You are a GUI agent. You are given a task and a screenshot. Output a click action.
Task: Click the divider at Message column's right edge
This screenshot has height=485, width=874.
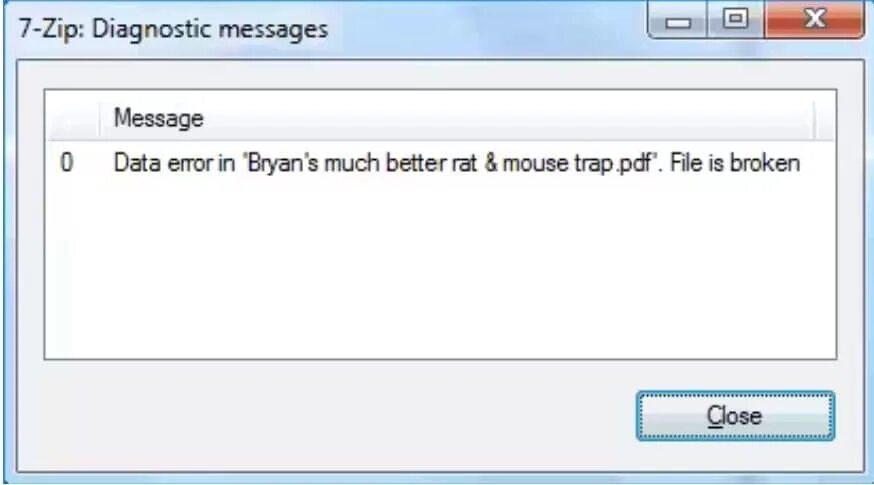(814, 118)
